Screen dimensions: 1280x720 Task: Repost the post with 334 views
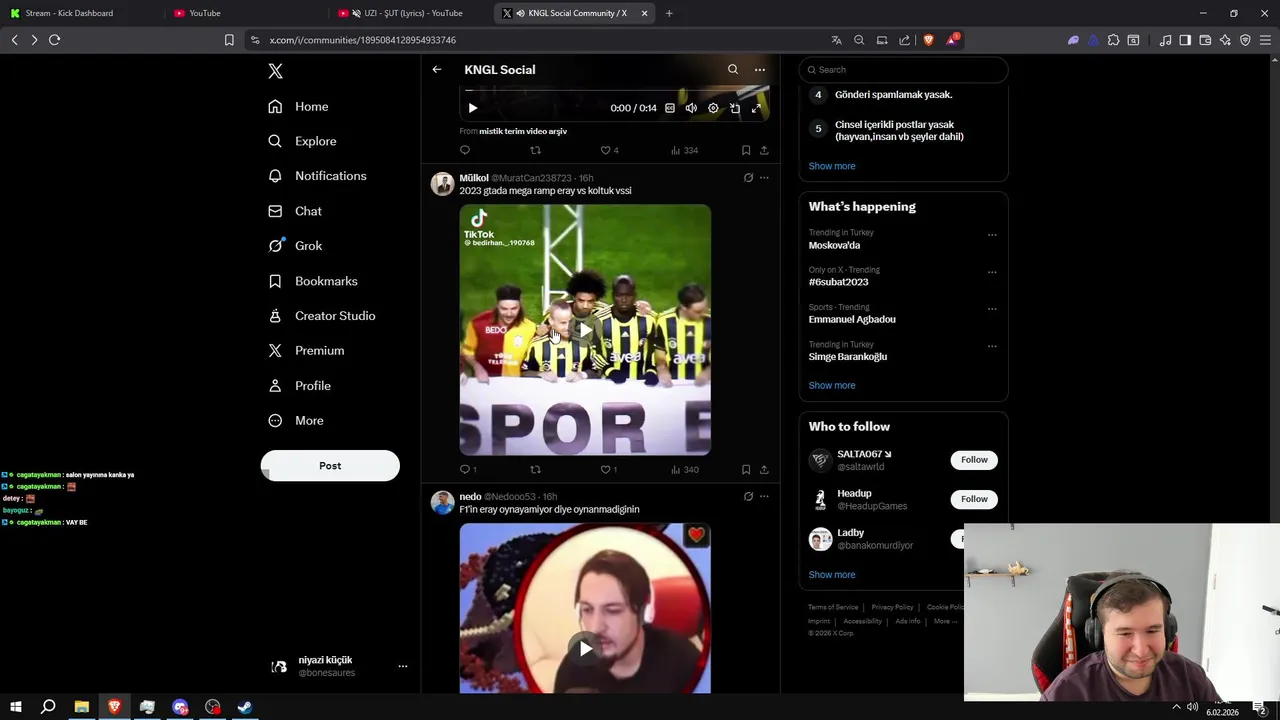pyautogui.click(x=535, y=150)
